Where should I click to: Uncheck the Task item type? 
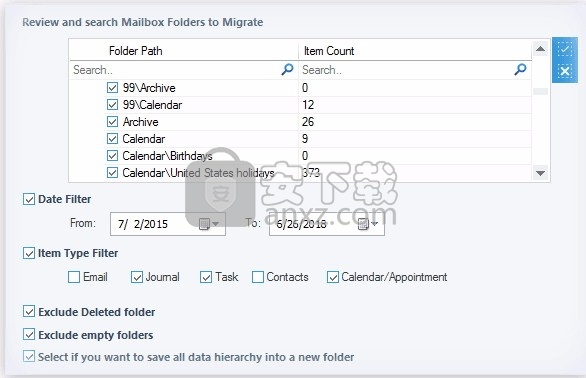click(x=206, y=277)
